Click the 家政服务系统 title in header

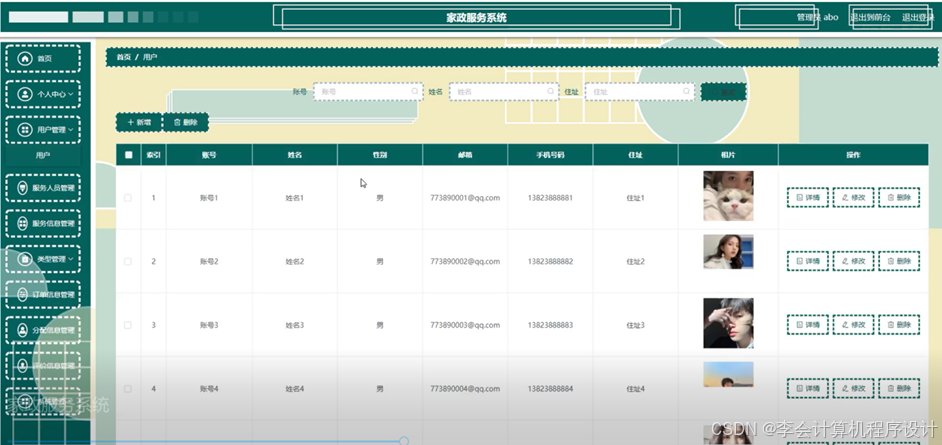pos(476,17)
